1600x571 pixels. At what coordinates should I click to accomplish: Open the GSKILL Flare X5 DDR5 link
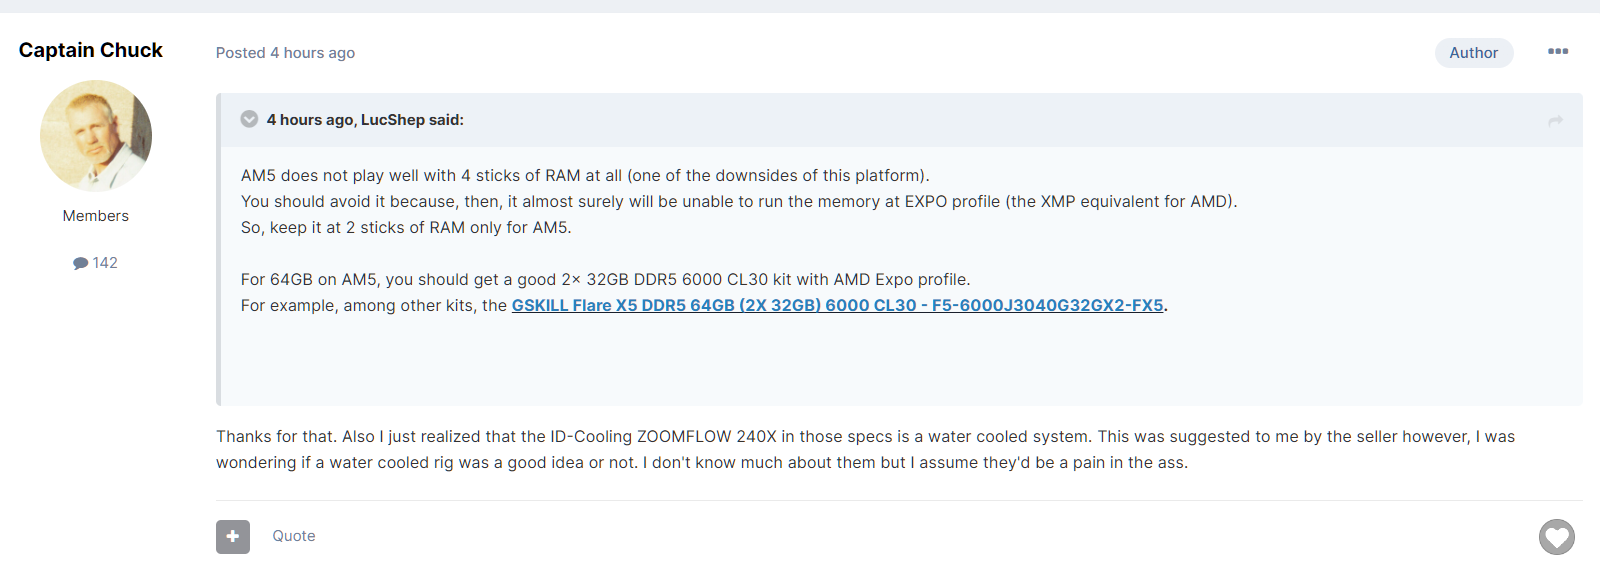[838, 305]
